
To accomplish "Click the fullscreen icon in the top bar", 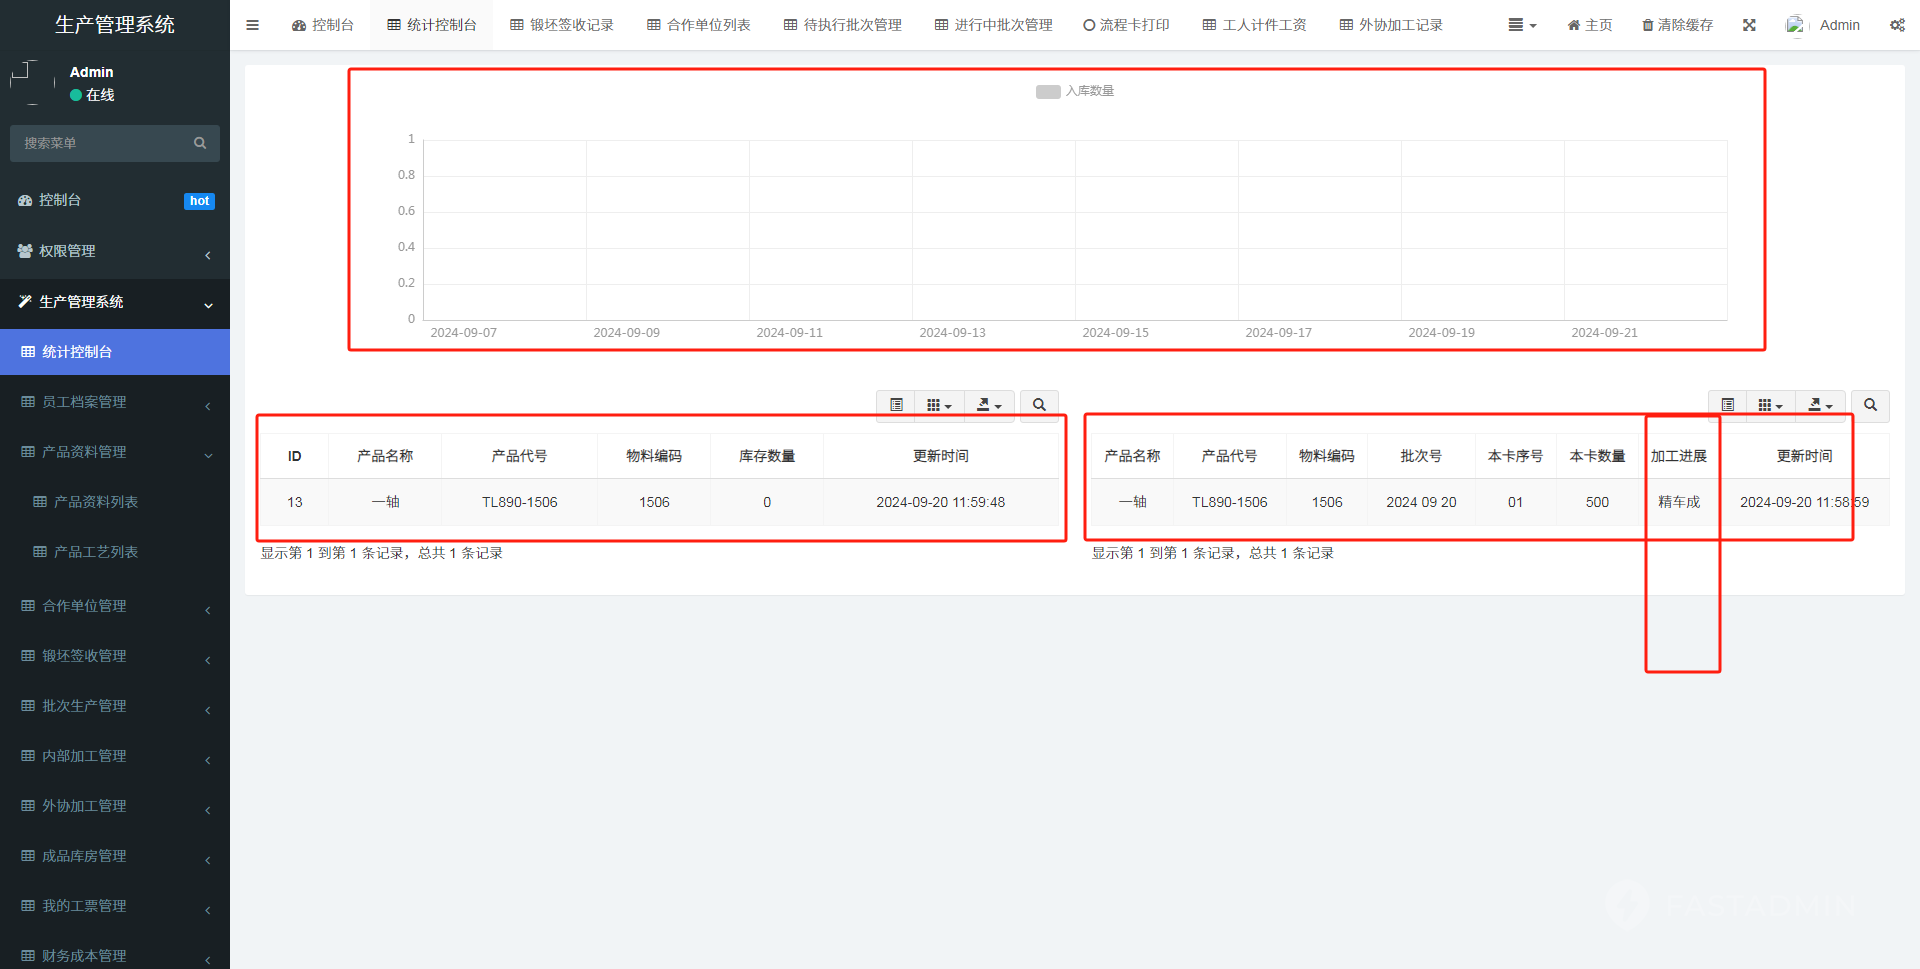I will coord(1749,25).
